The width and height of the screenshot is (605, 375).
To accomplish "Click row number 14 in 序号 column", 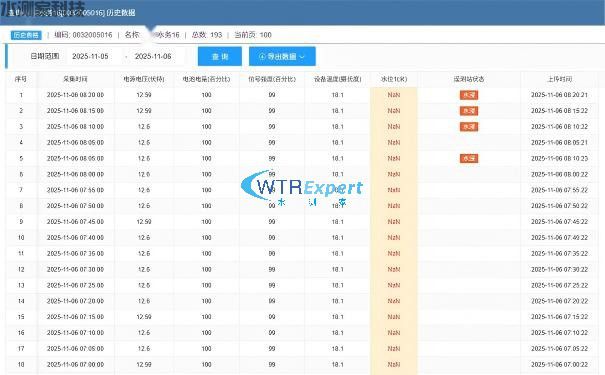I will tap(21, 301).
